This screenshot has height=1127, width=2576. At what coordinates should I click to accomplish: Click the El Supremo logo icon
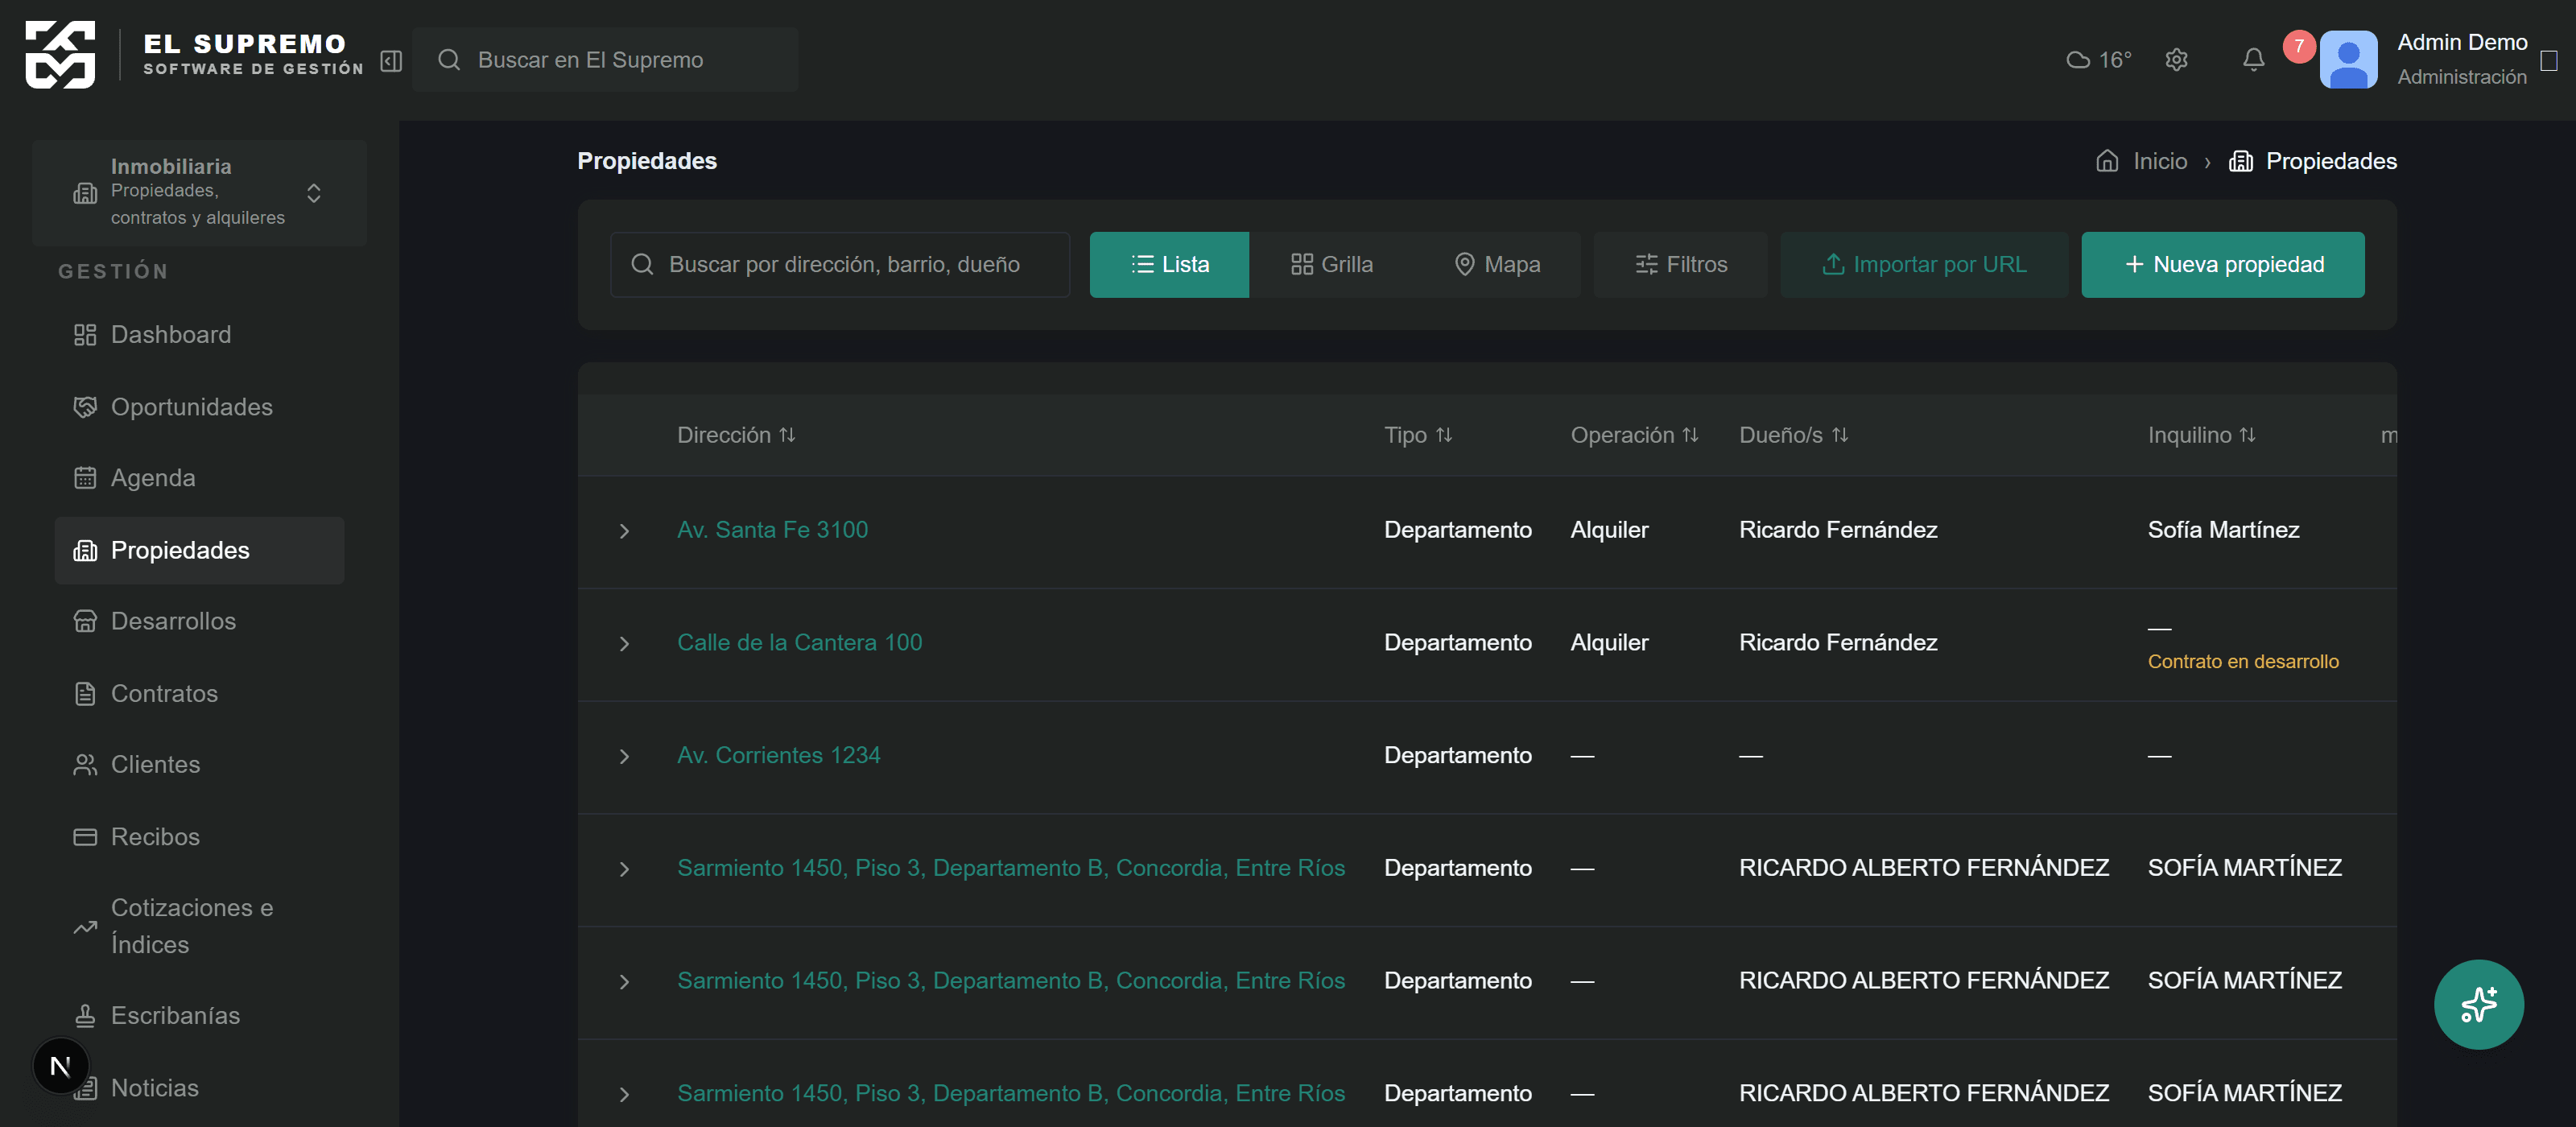60,56
